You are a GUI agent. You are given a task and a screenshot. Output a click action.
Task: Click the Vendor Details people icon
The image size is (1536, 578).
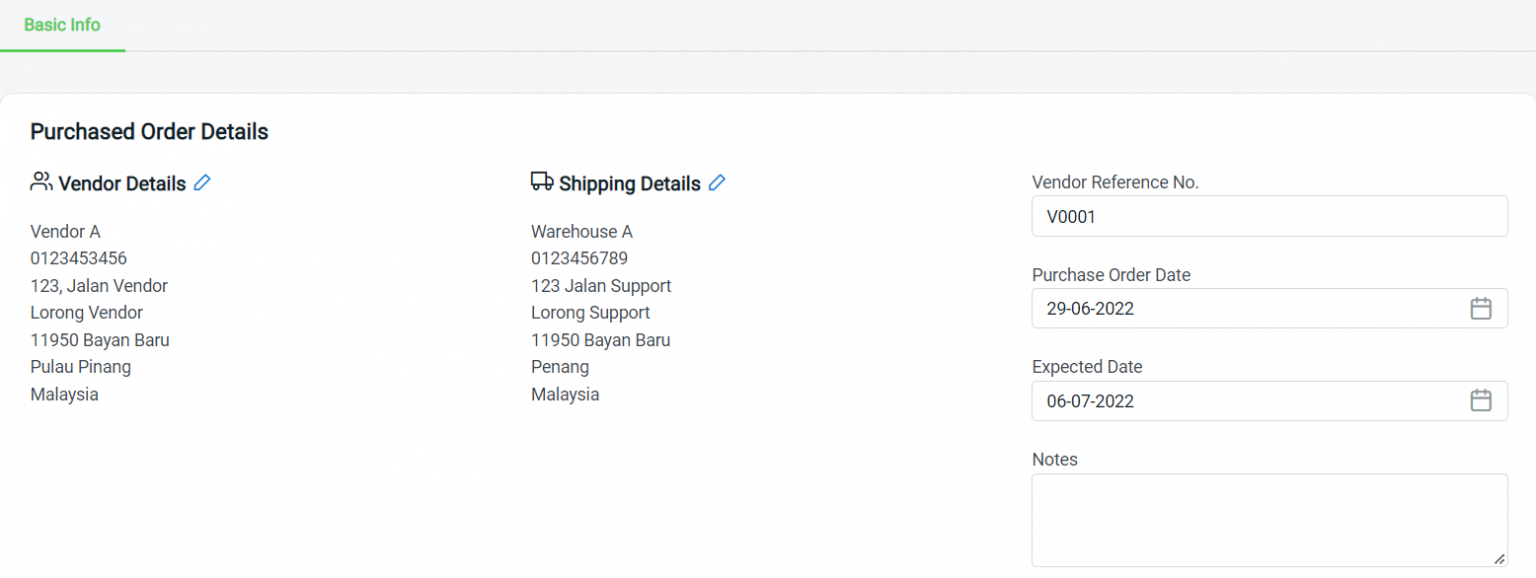(x=40, y=181)
